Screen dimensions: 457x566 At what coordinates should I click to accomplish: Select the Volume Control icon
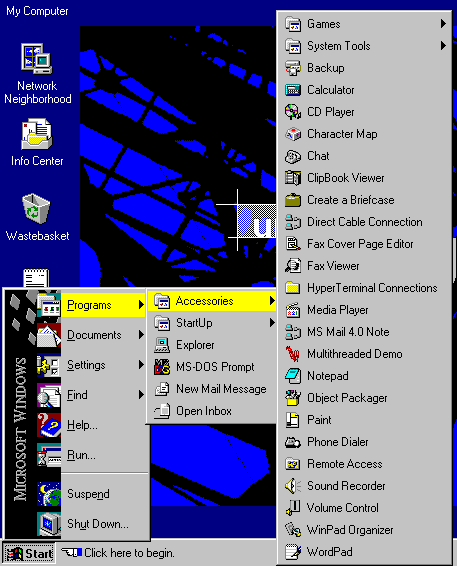coord(293,508)
